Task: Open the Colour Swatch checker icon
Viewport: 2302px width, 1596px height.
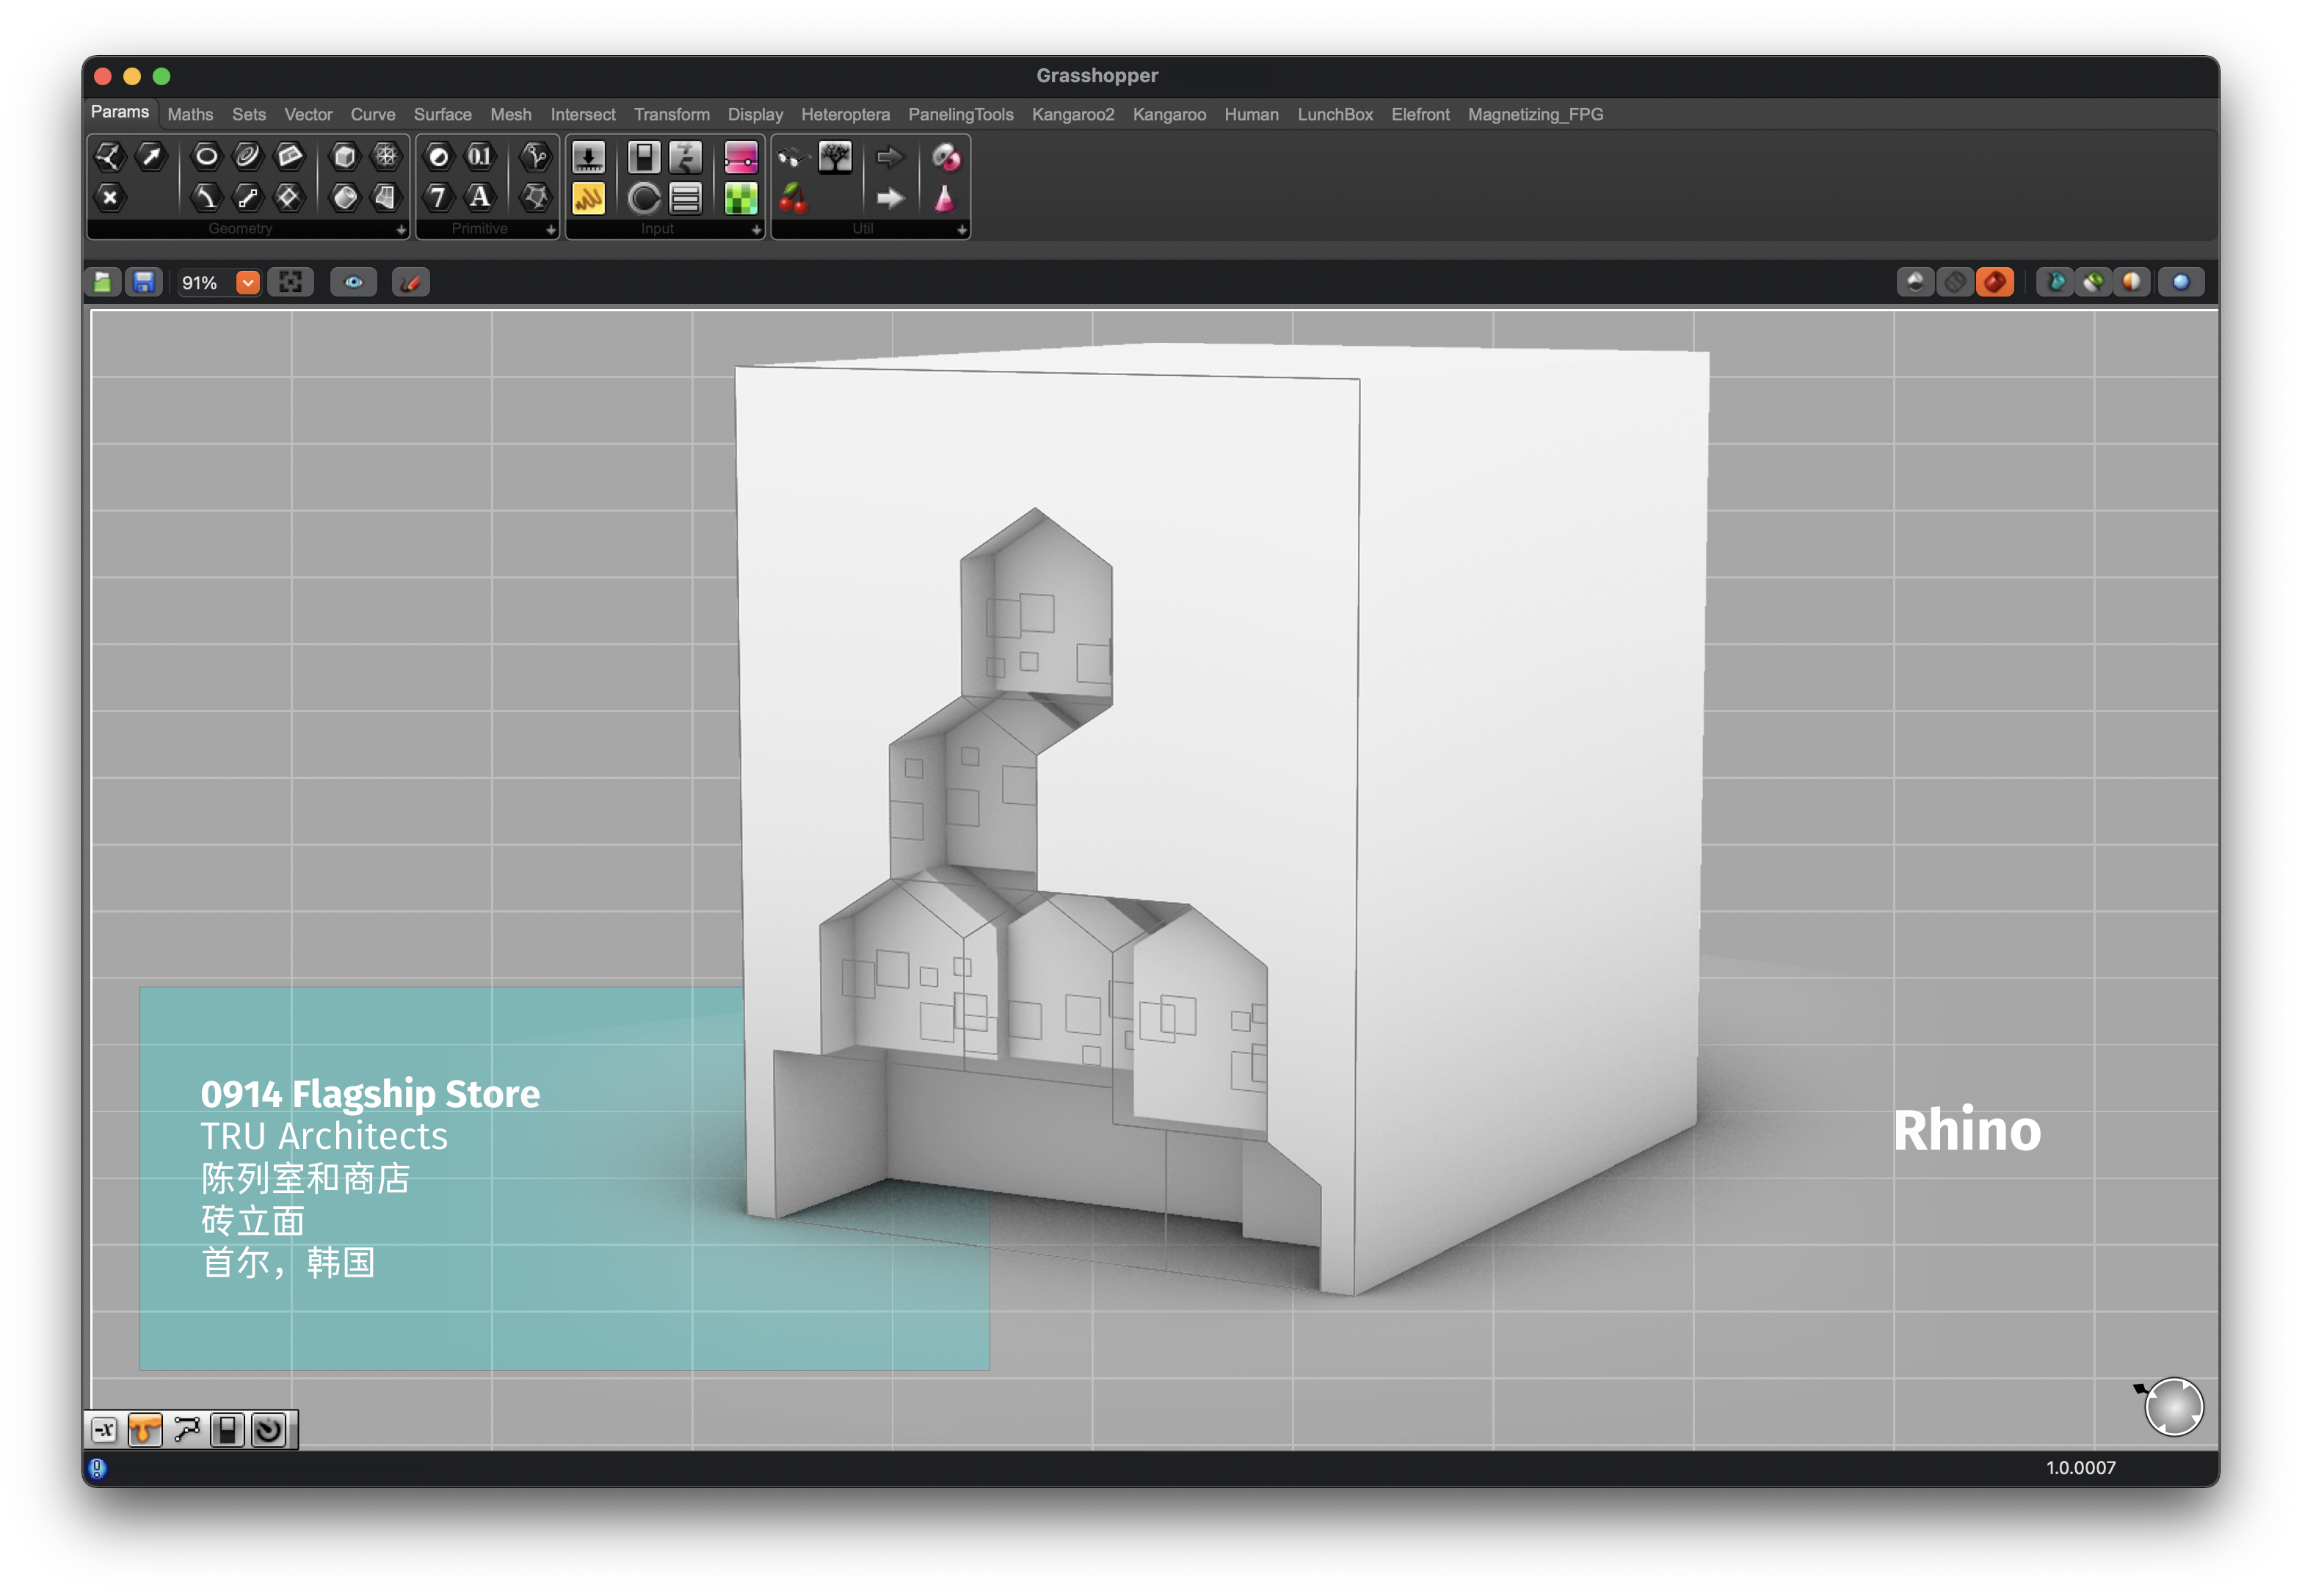Action: coord(740,198)
